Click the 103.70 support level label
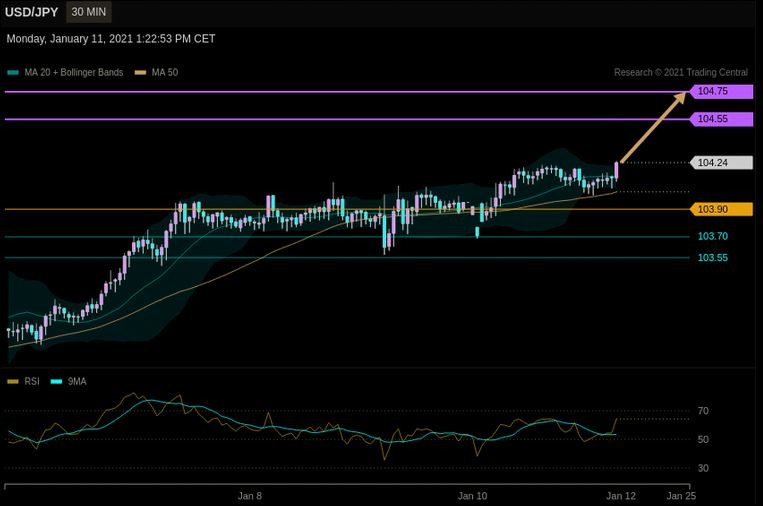 pyautogui.click(x=713, y=236)
